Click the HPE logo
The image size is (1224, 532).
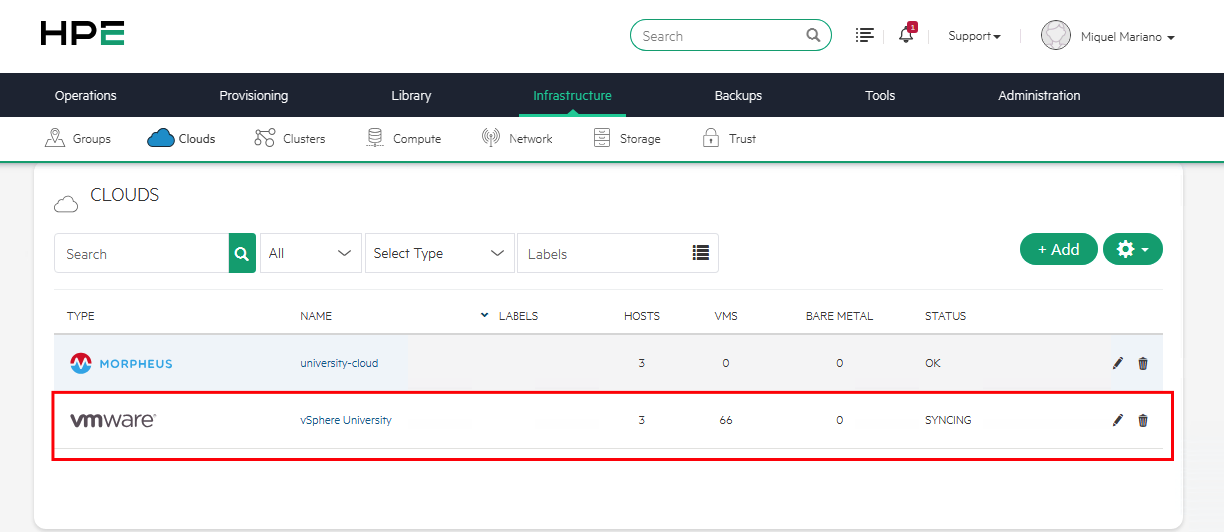[x=83, y=34]
